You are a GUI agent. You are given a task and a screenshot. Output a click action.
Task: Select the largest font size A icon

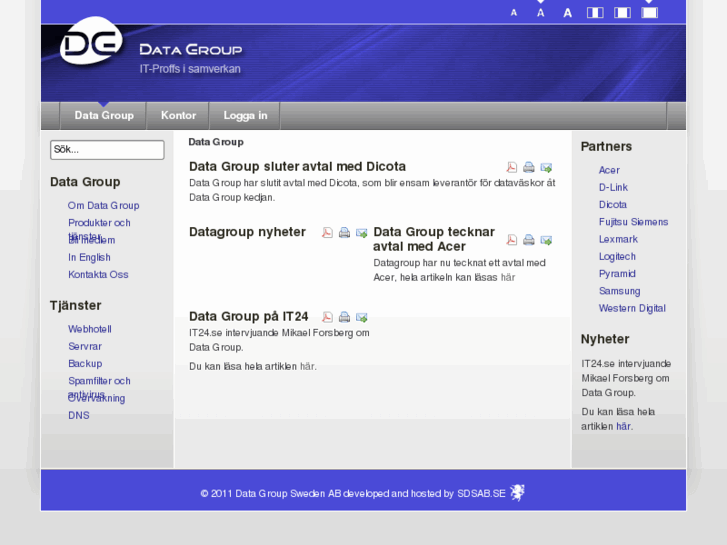point(568,13)
